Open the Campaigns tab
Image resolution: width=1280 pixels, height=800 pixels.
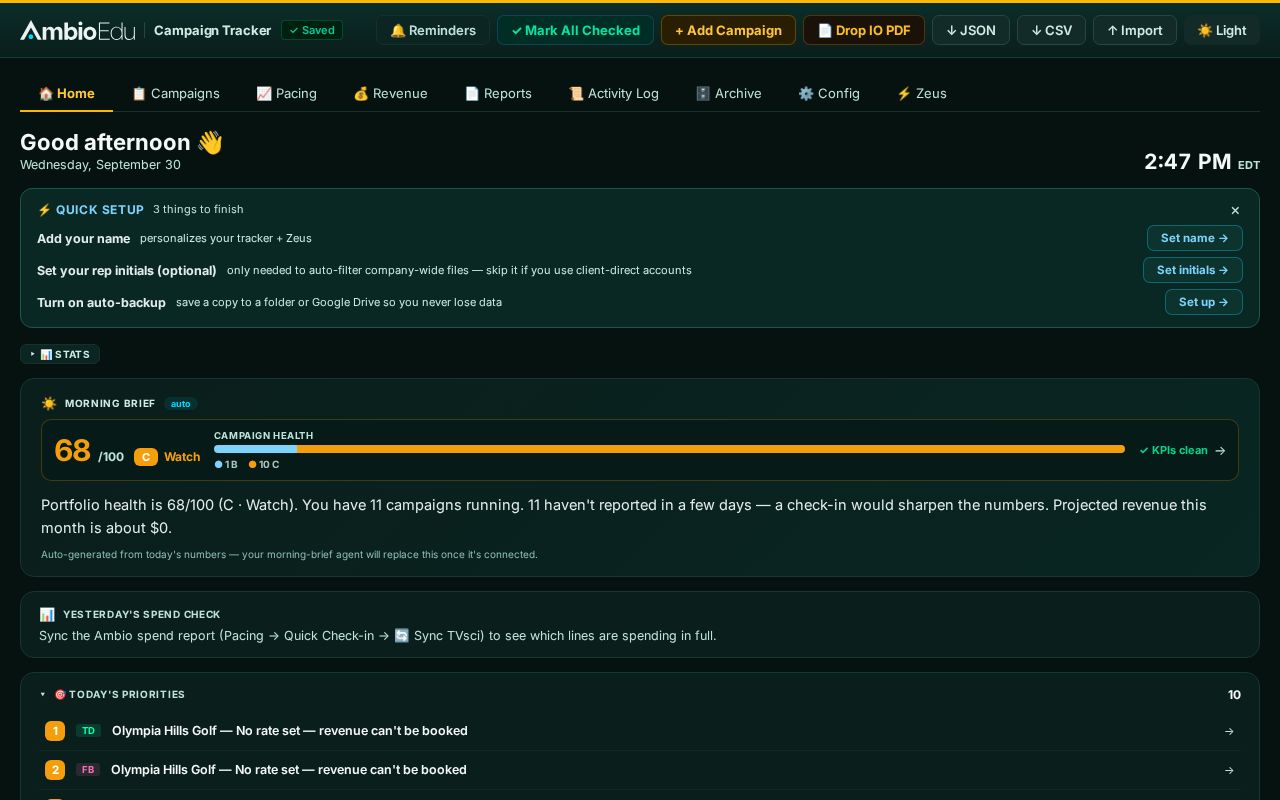pos(176,93)
